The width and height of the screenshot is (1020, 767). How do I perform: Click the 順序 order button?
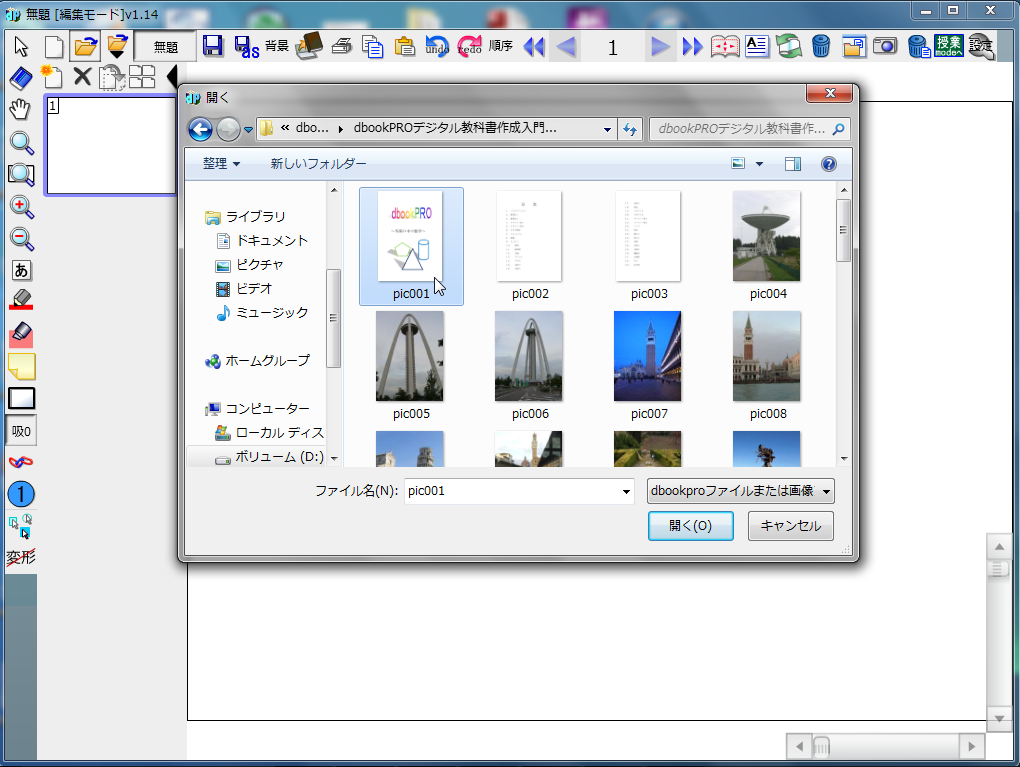tap(501, 46)
